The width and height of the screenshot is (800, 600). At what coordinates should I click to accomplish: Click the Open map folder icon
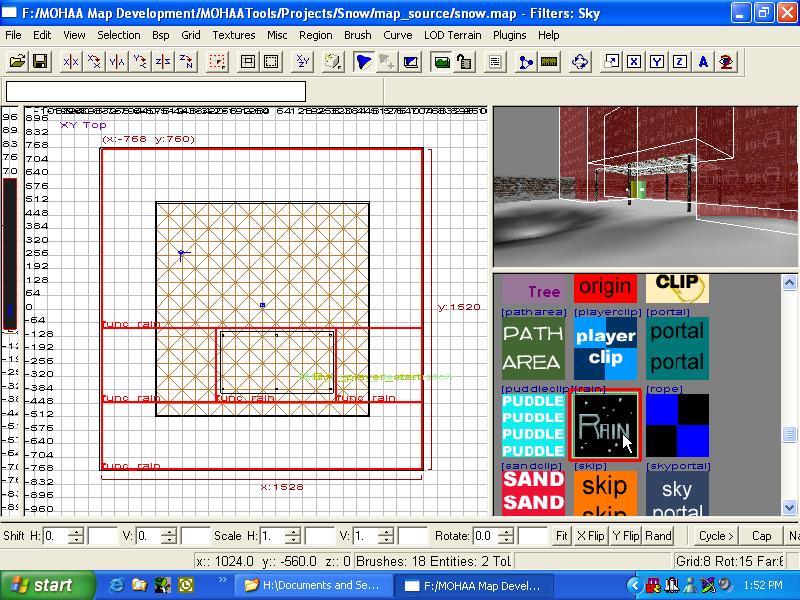[18, 62]
